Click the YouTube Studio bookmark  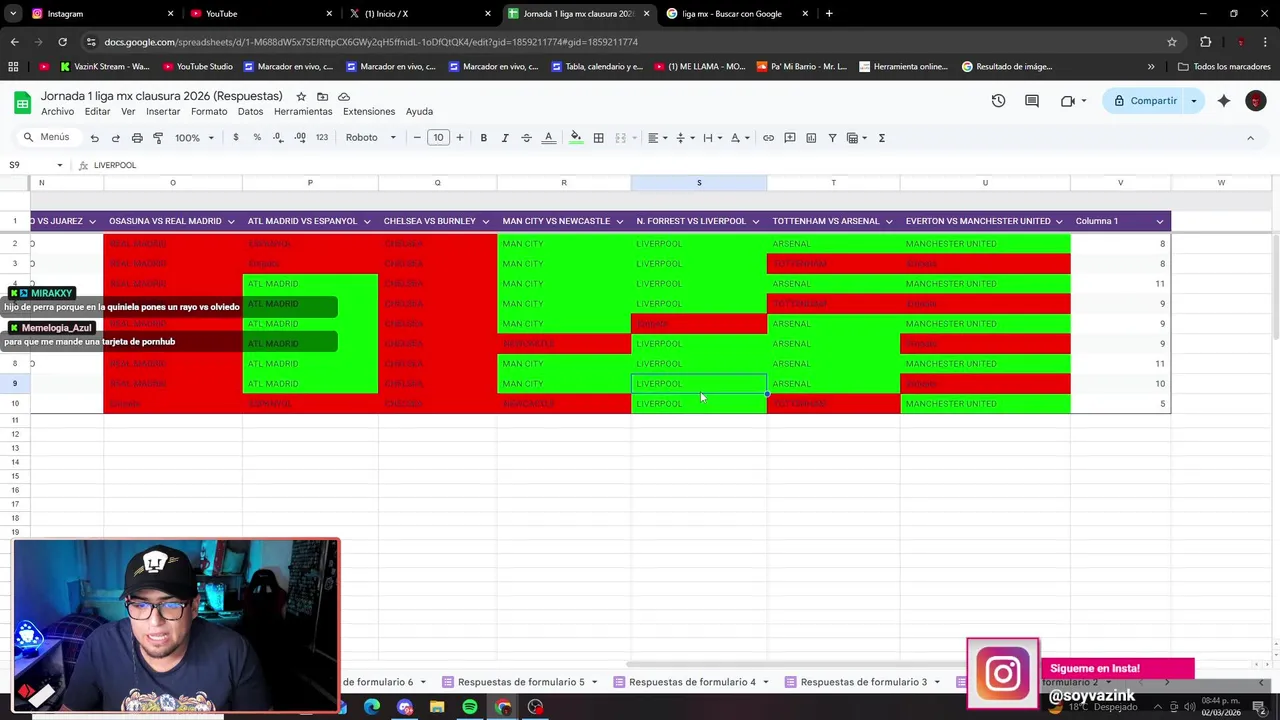(x=198, y=67)
